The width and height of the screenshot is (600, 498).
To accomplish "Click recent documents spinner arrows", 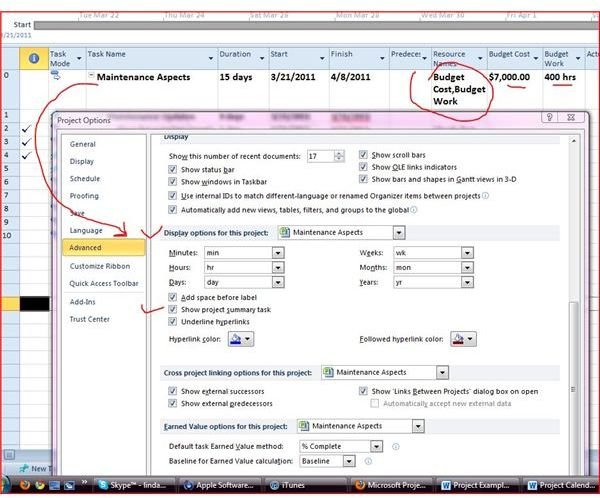I will tap(339, 156).
